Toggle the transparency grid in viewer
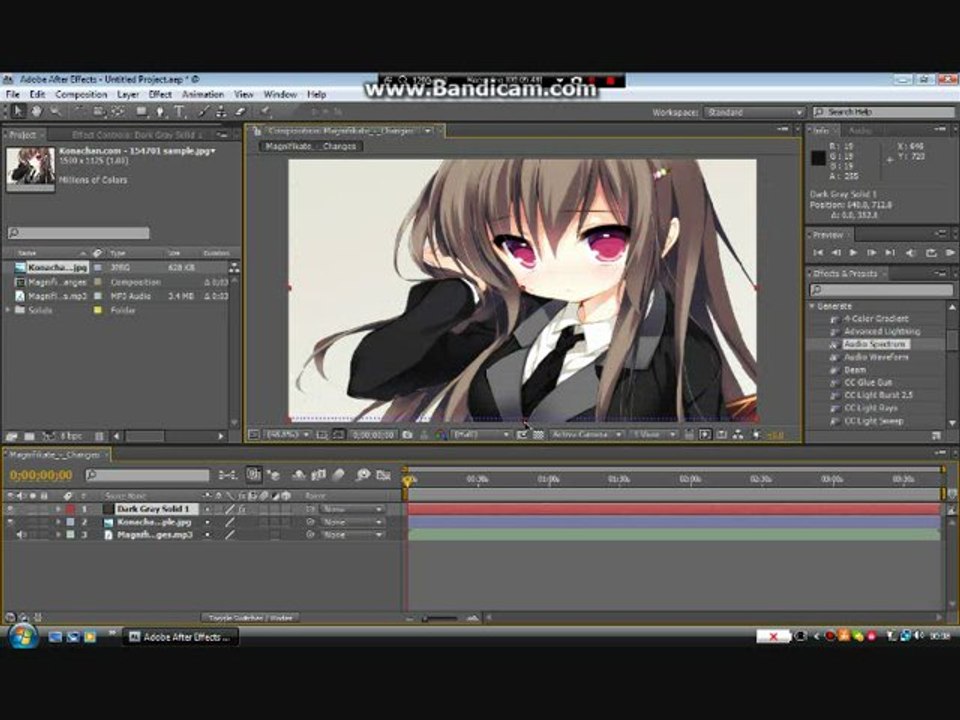 tap(538, 435)
